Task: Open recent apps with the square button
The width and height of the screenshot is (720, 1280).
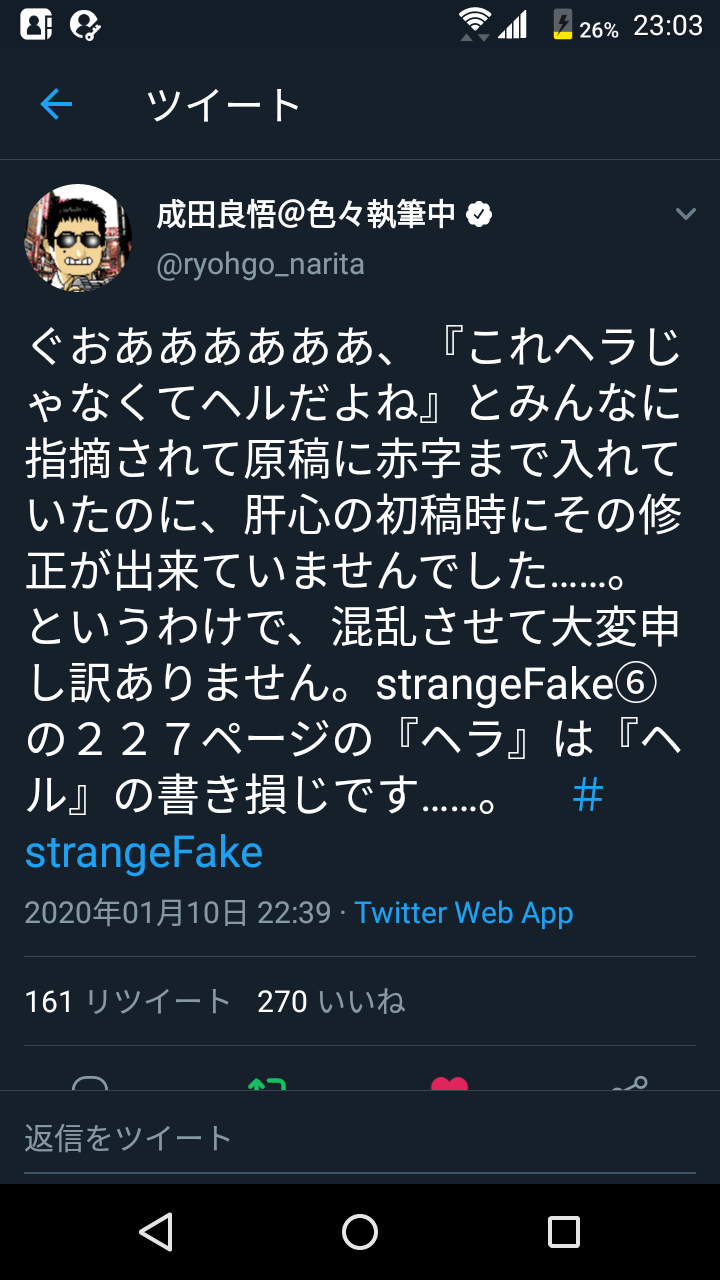Action: coord(563,1232)
